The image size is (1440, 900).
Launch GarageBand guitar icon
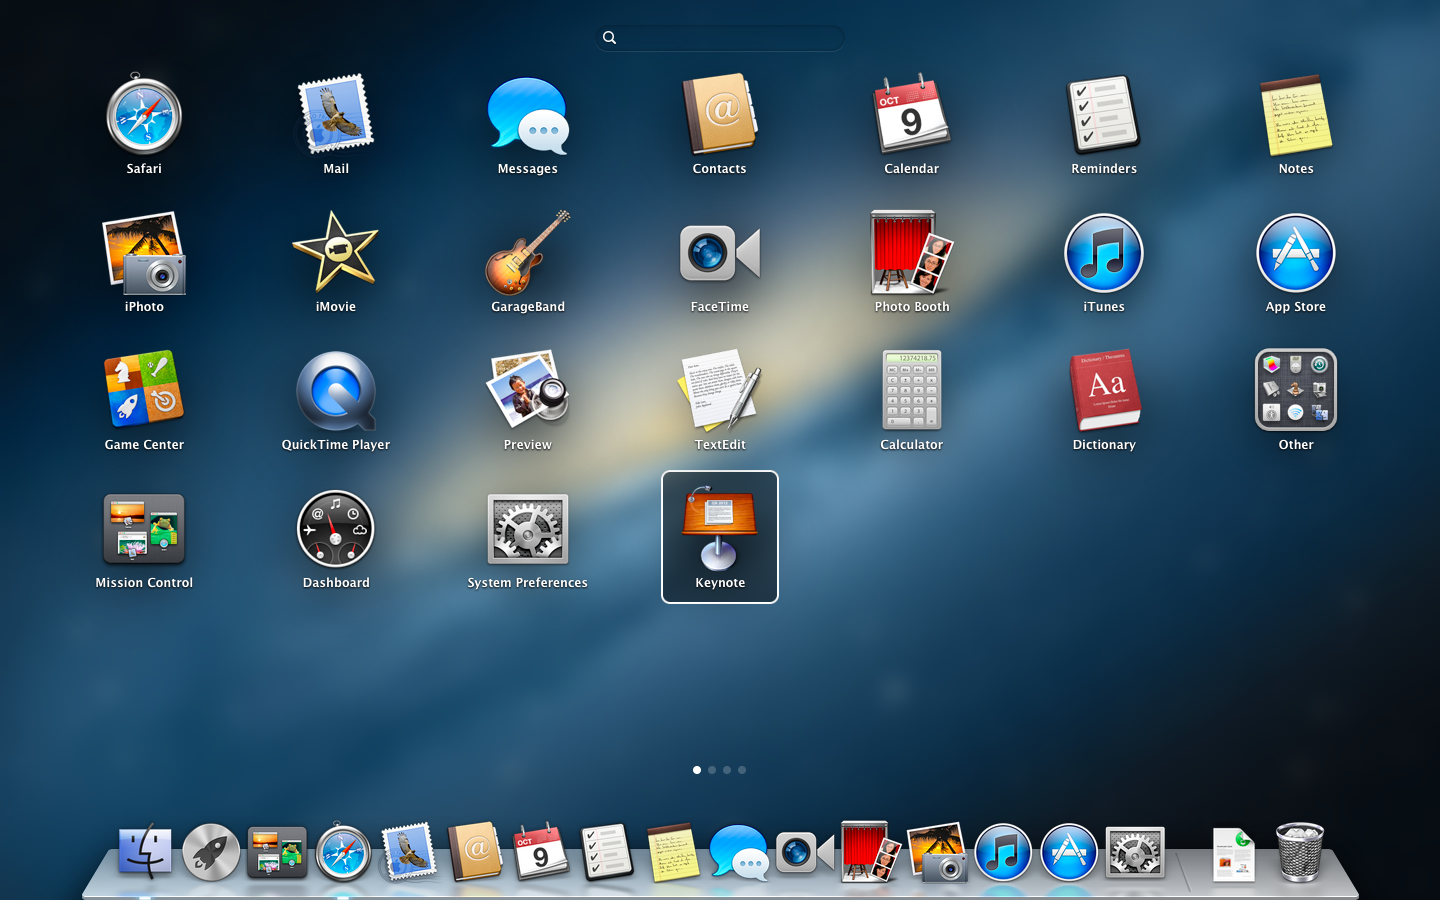pos(528,253)
